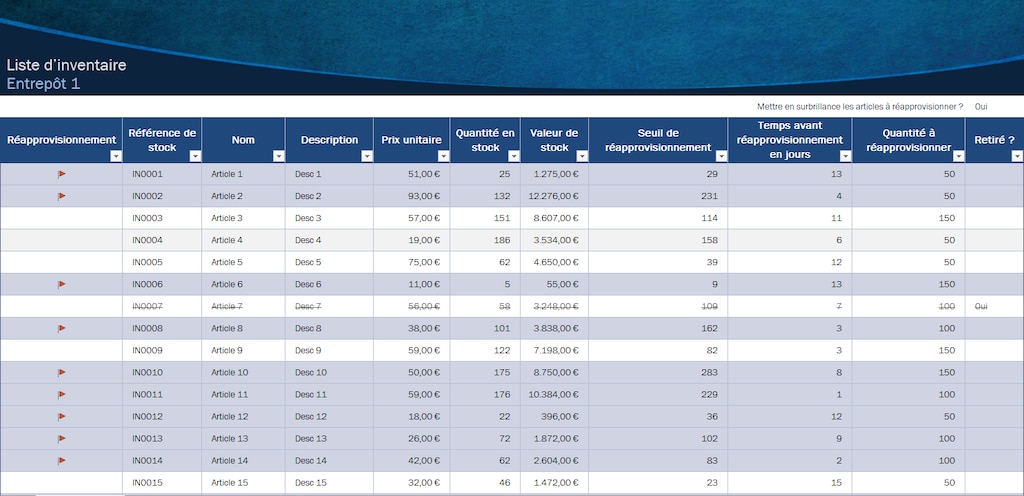Viewport: 1024px width, 496px height.
Task: Select cell IN0004 reference
Action: 162,240
